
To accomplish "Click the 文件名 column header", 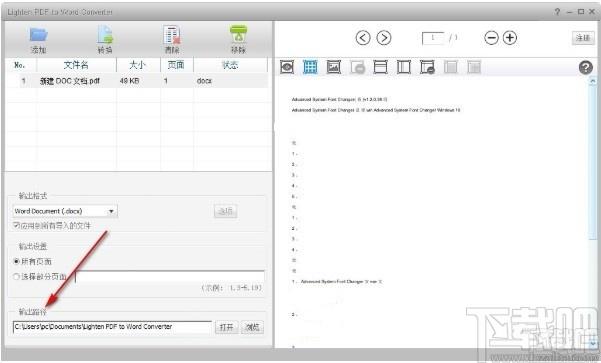I will pos(76,65).
